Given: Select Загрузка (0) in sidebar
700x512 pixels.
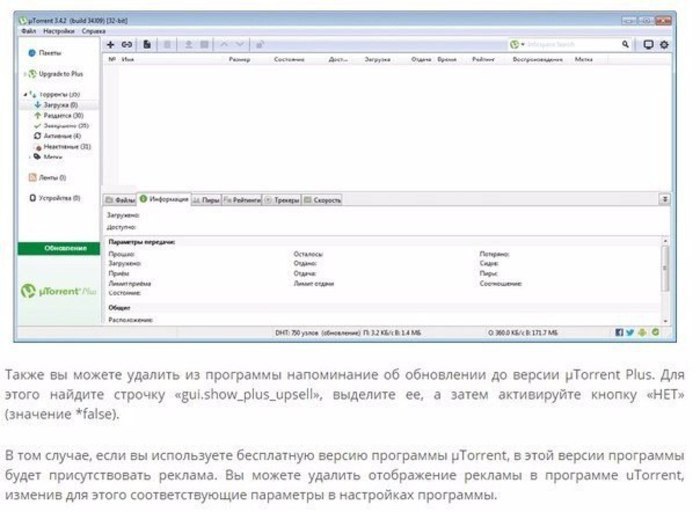Looking at the screenshot, I should pyautogui.click(x=56, y=105).
